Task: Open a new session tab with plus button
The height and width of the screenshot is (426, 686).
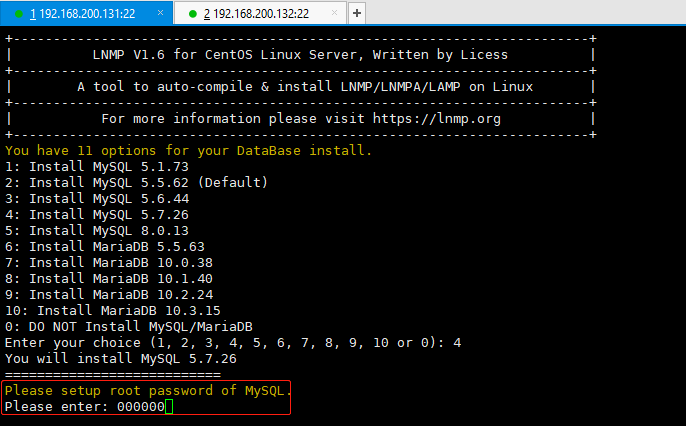Action: pos(357,13)
